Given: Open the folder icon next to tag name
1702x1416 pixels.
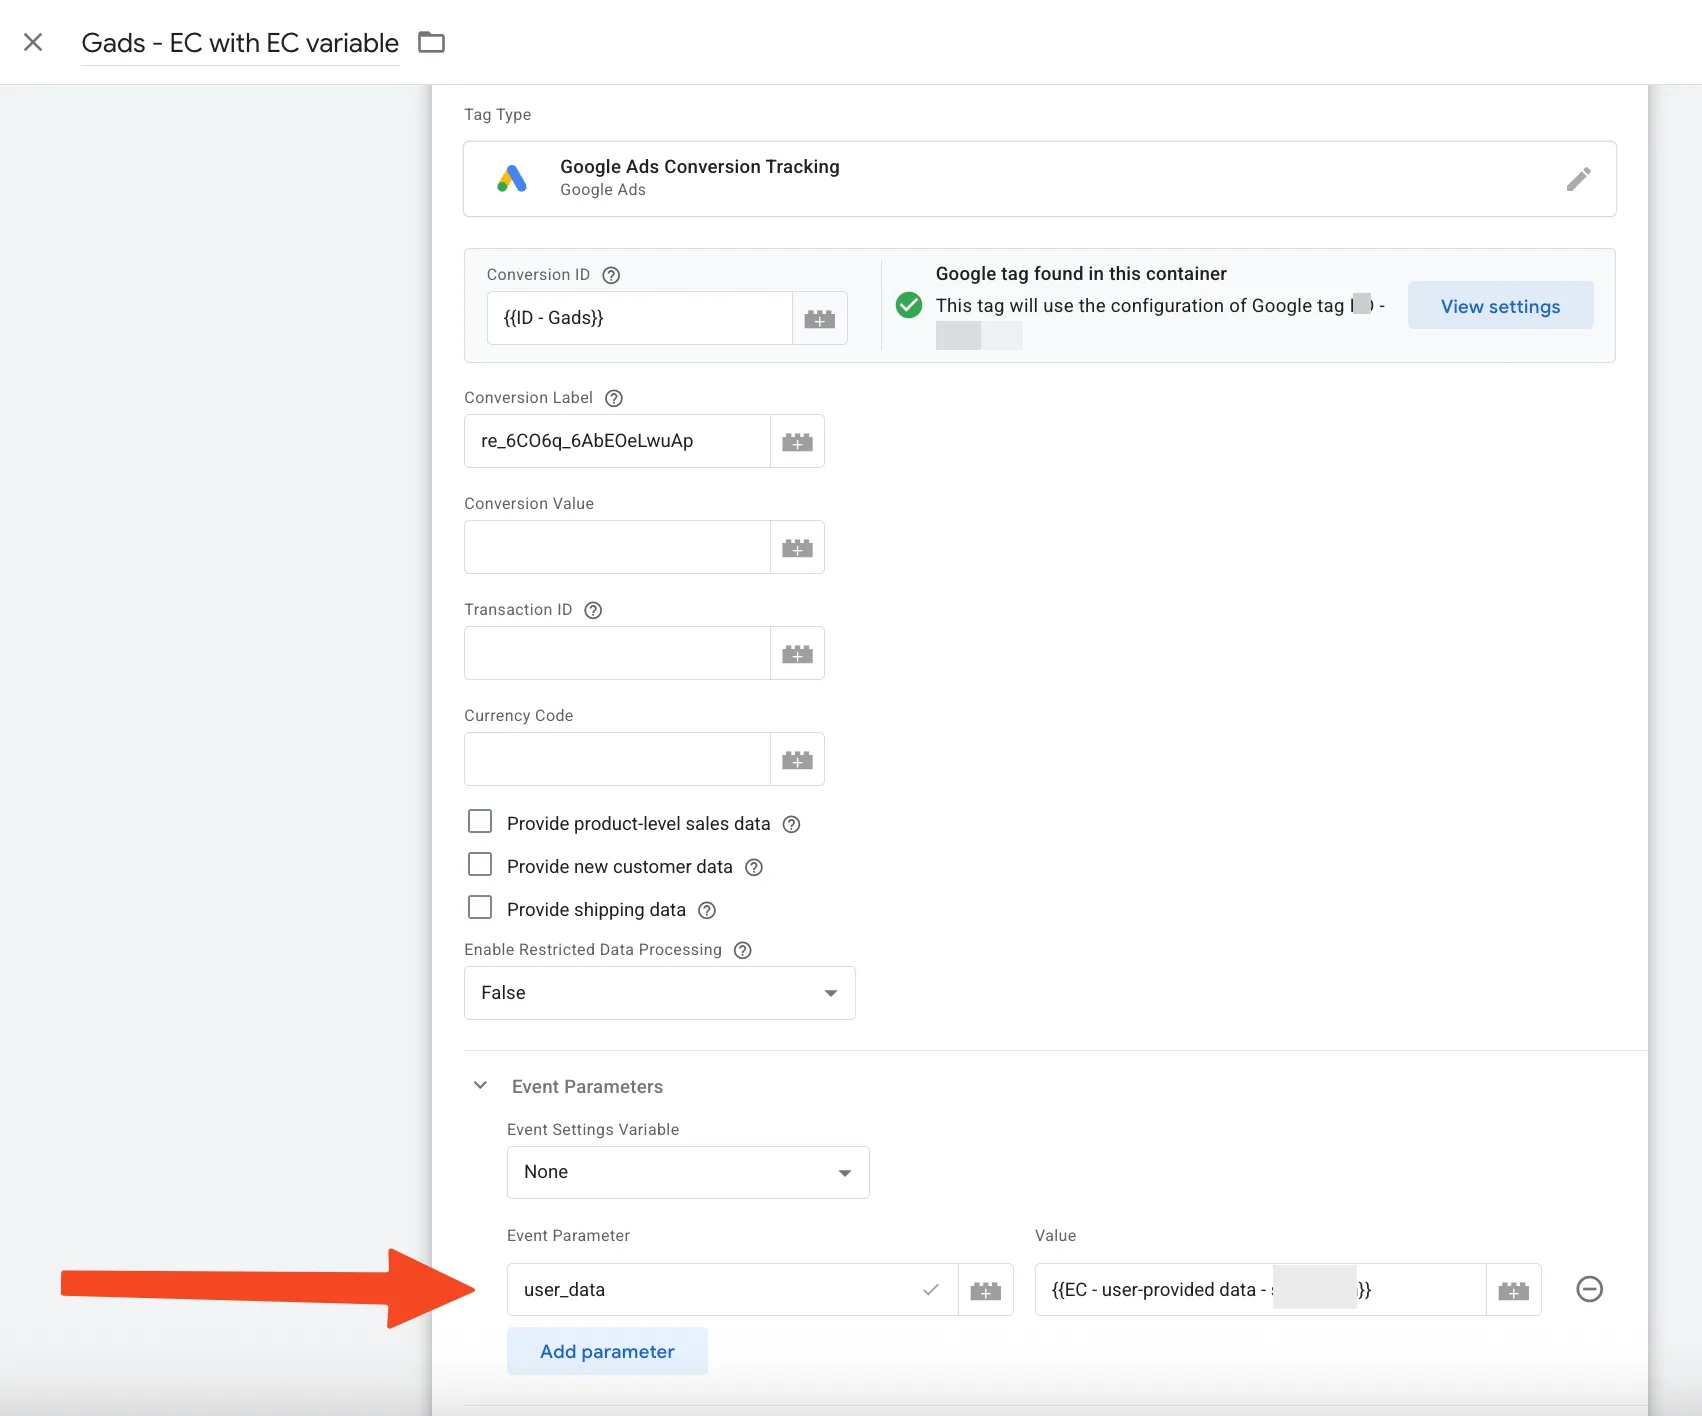Looking at the screenshot, I should 431,42.
